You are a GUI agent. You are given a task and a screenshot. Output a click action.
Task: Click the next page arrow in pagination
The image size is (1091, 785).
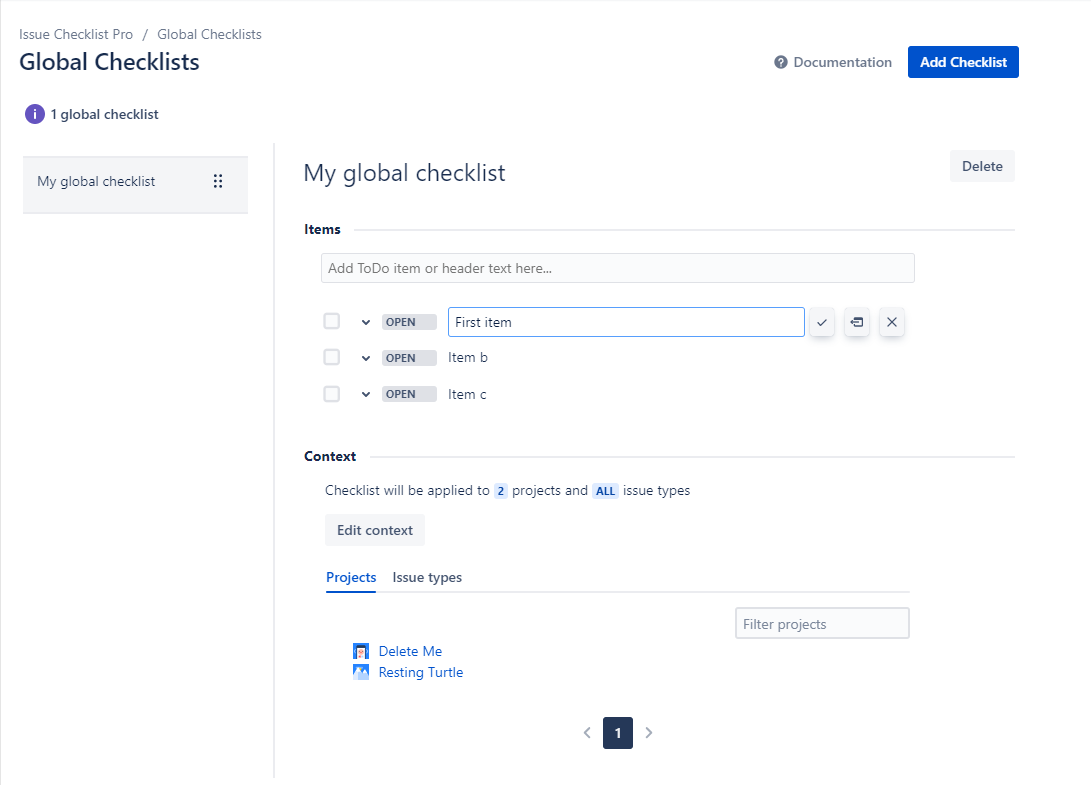click(648, 733)
